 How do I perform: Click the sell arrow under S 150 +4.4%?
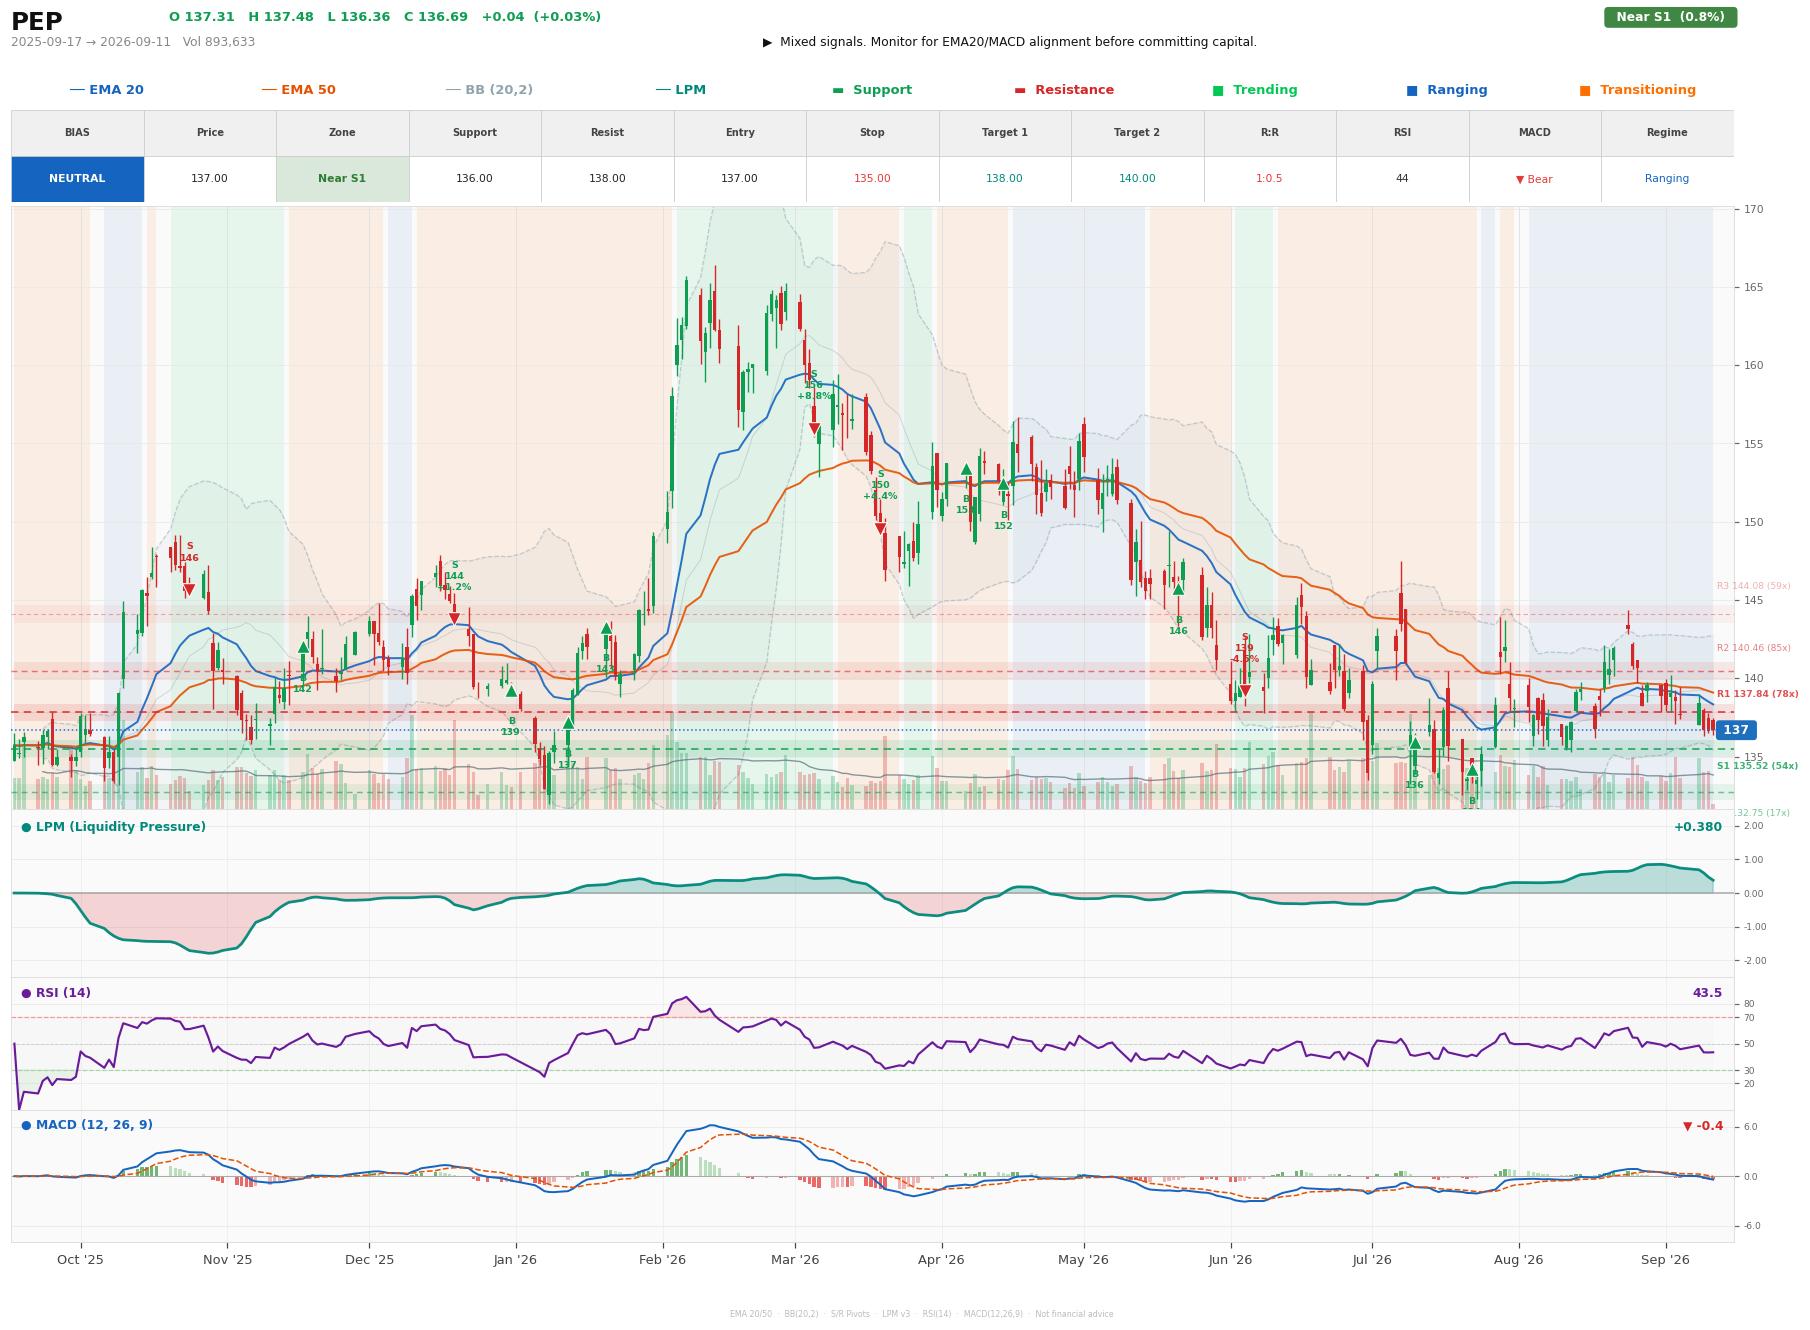pos(880,529)
